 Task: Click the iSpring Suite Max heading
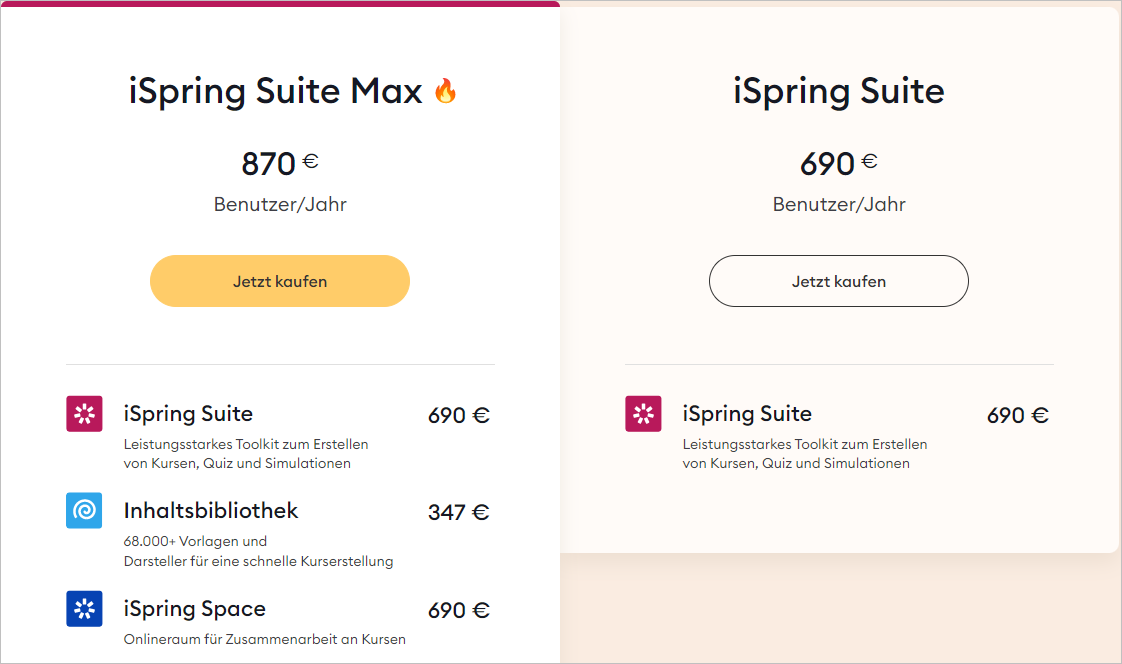click(x=276, y=92)
